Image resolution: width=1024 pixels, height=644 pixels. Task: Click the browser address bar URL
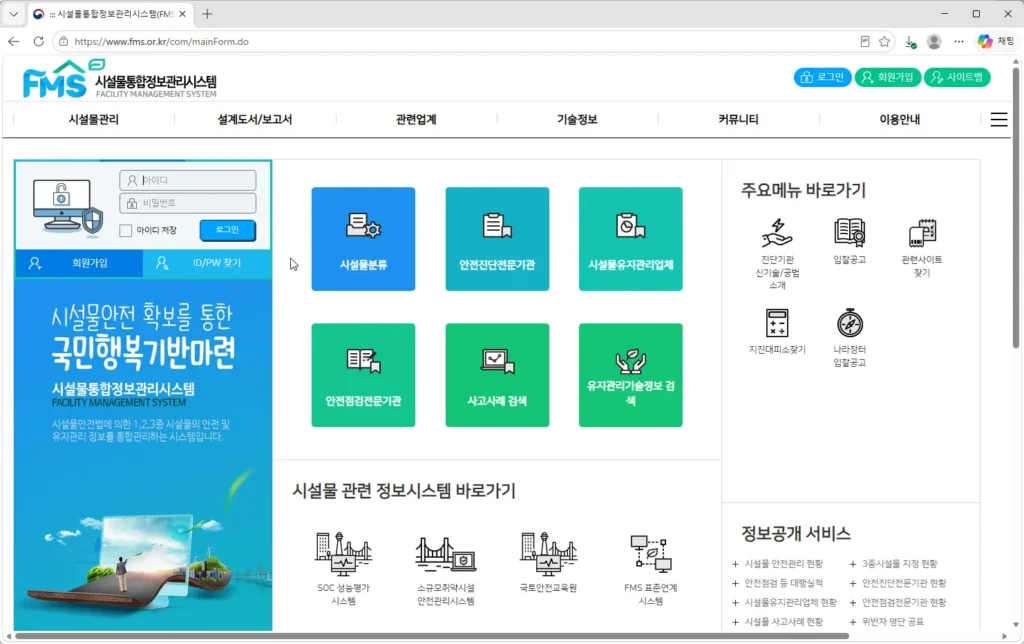tap(161, 42)
